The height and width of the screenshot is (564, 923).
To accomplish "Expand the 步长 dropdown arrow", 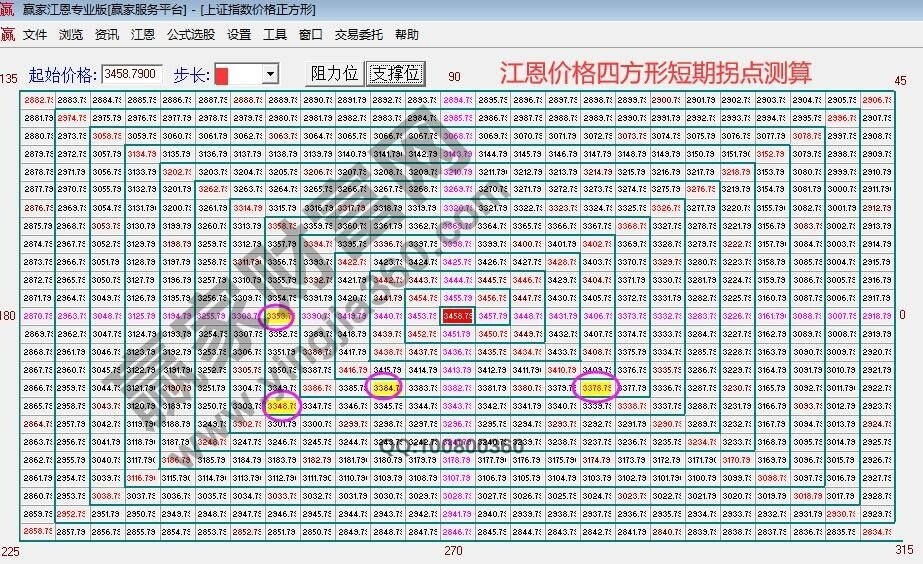I will click(269, 75).
